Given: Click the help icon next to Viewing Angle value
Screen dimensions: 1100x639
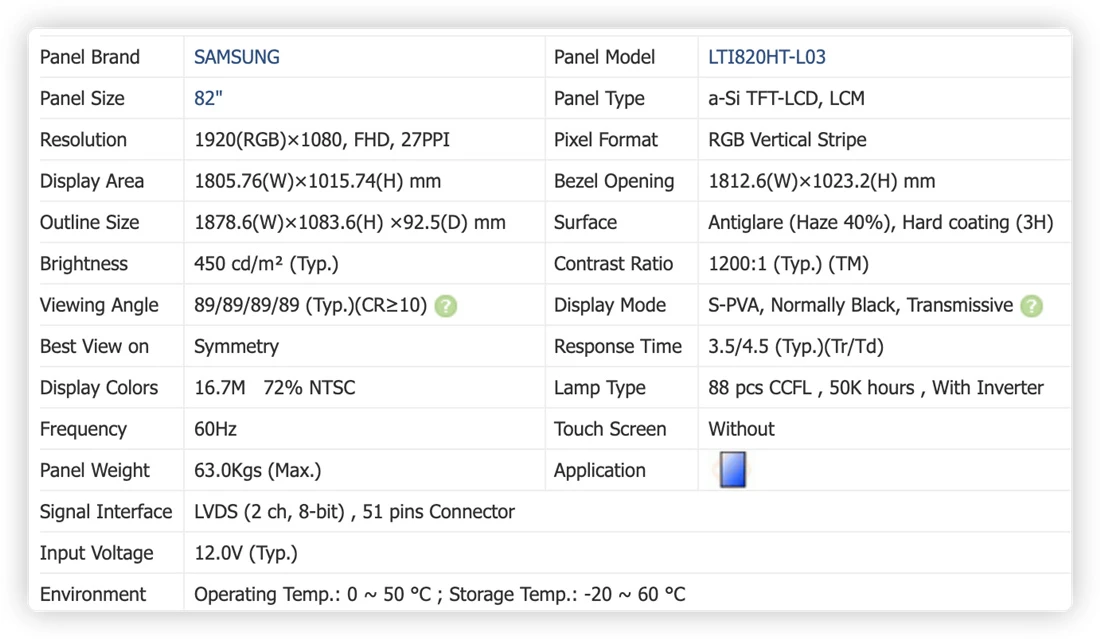Looking at the screenshot, I should (x=445, y=306).
